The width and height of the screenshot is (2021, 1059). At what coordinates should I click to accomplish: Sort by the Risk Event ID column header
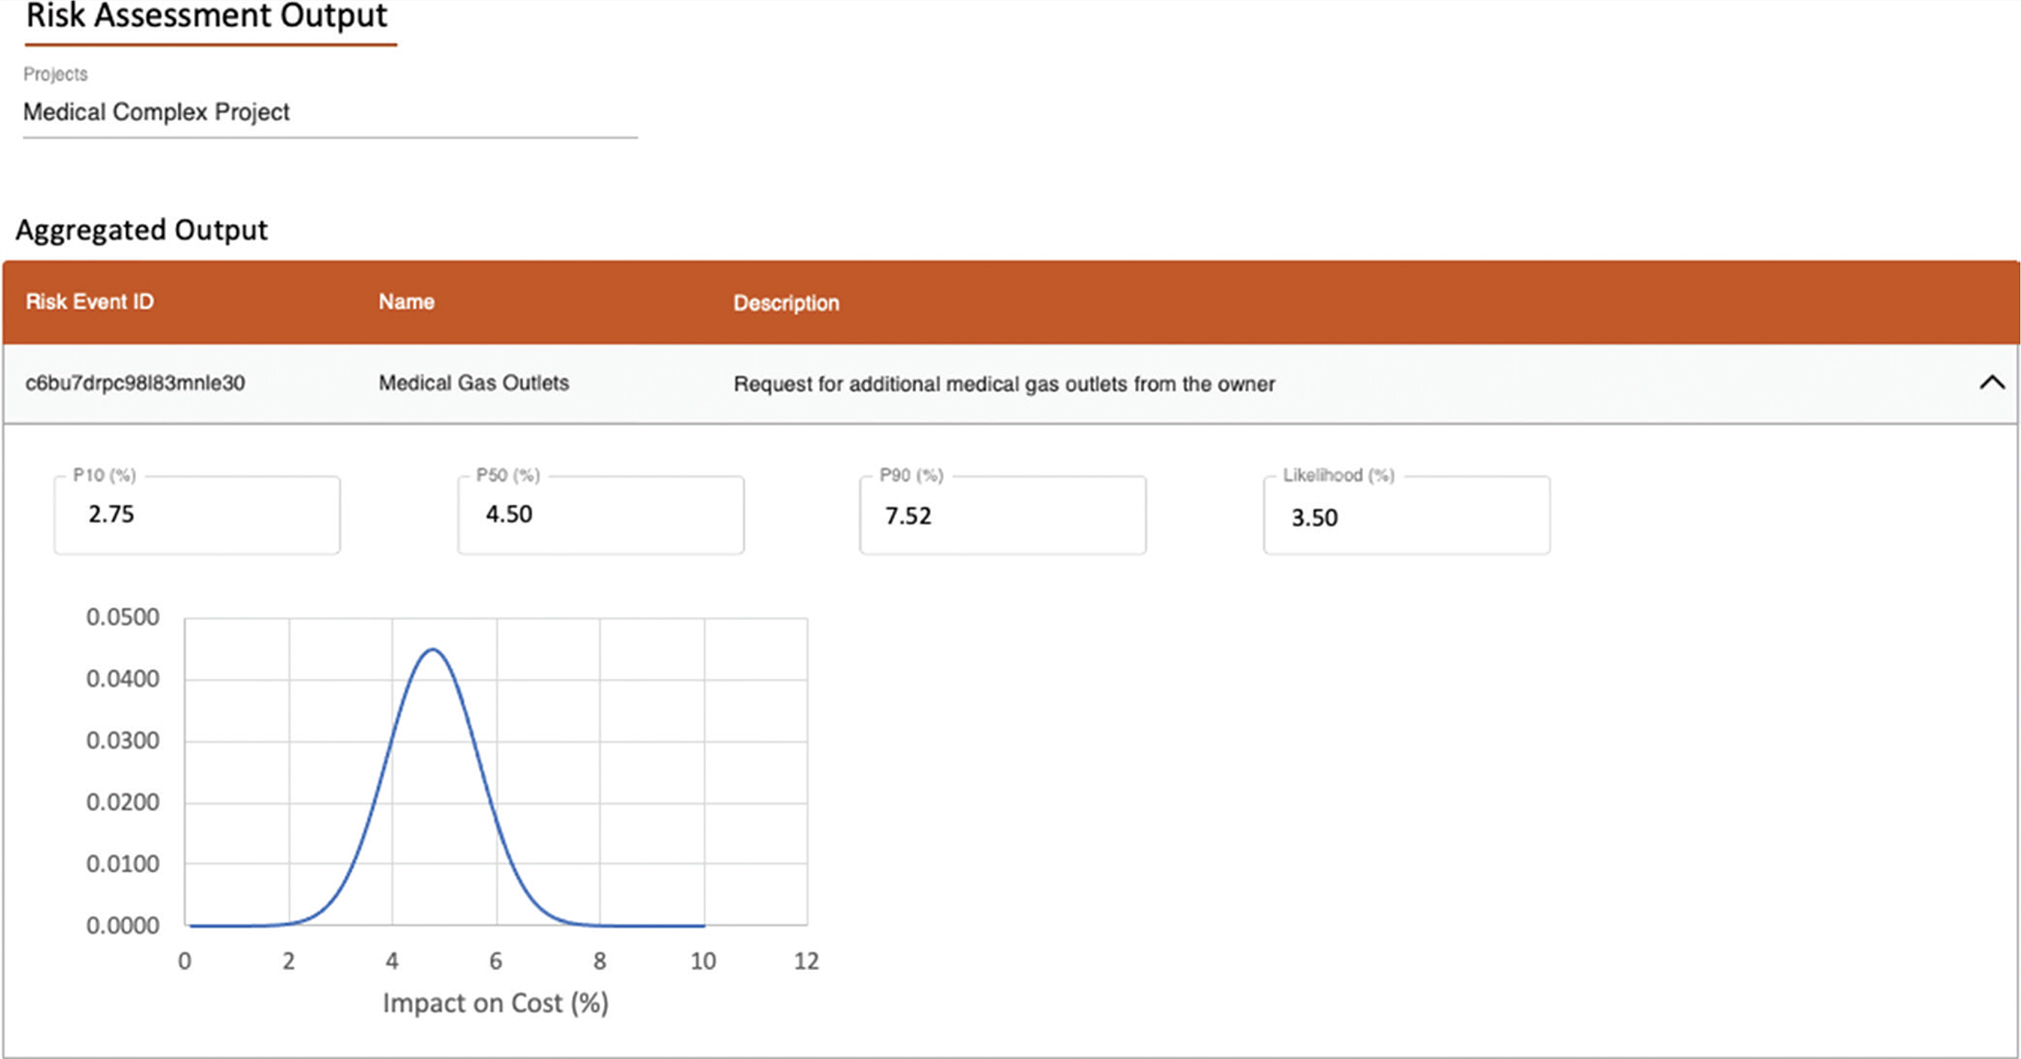tap(90, 302)
